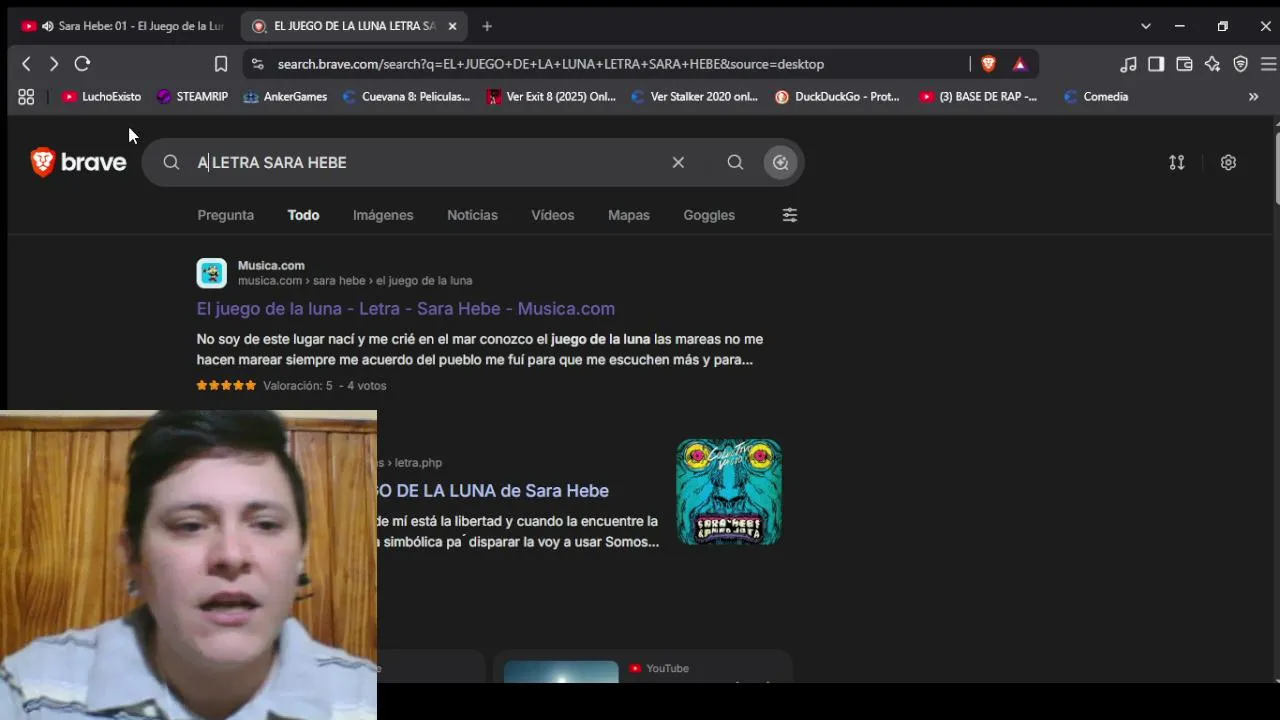1280x720 pixels.
Task: Open the browser main menu
Action: [1268, 64]
